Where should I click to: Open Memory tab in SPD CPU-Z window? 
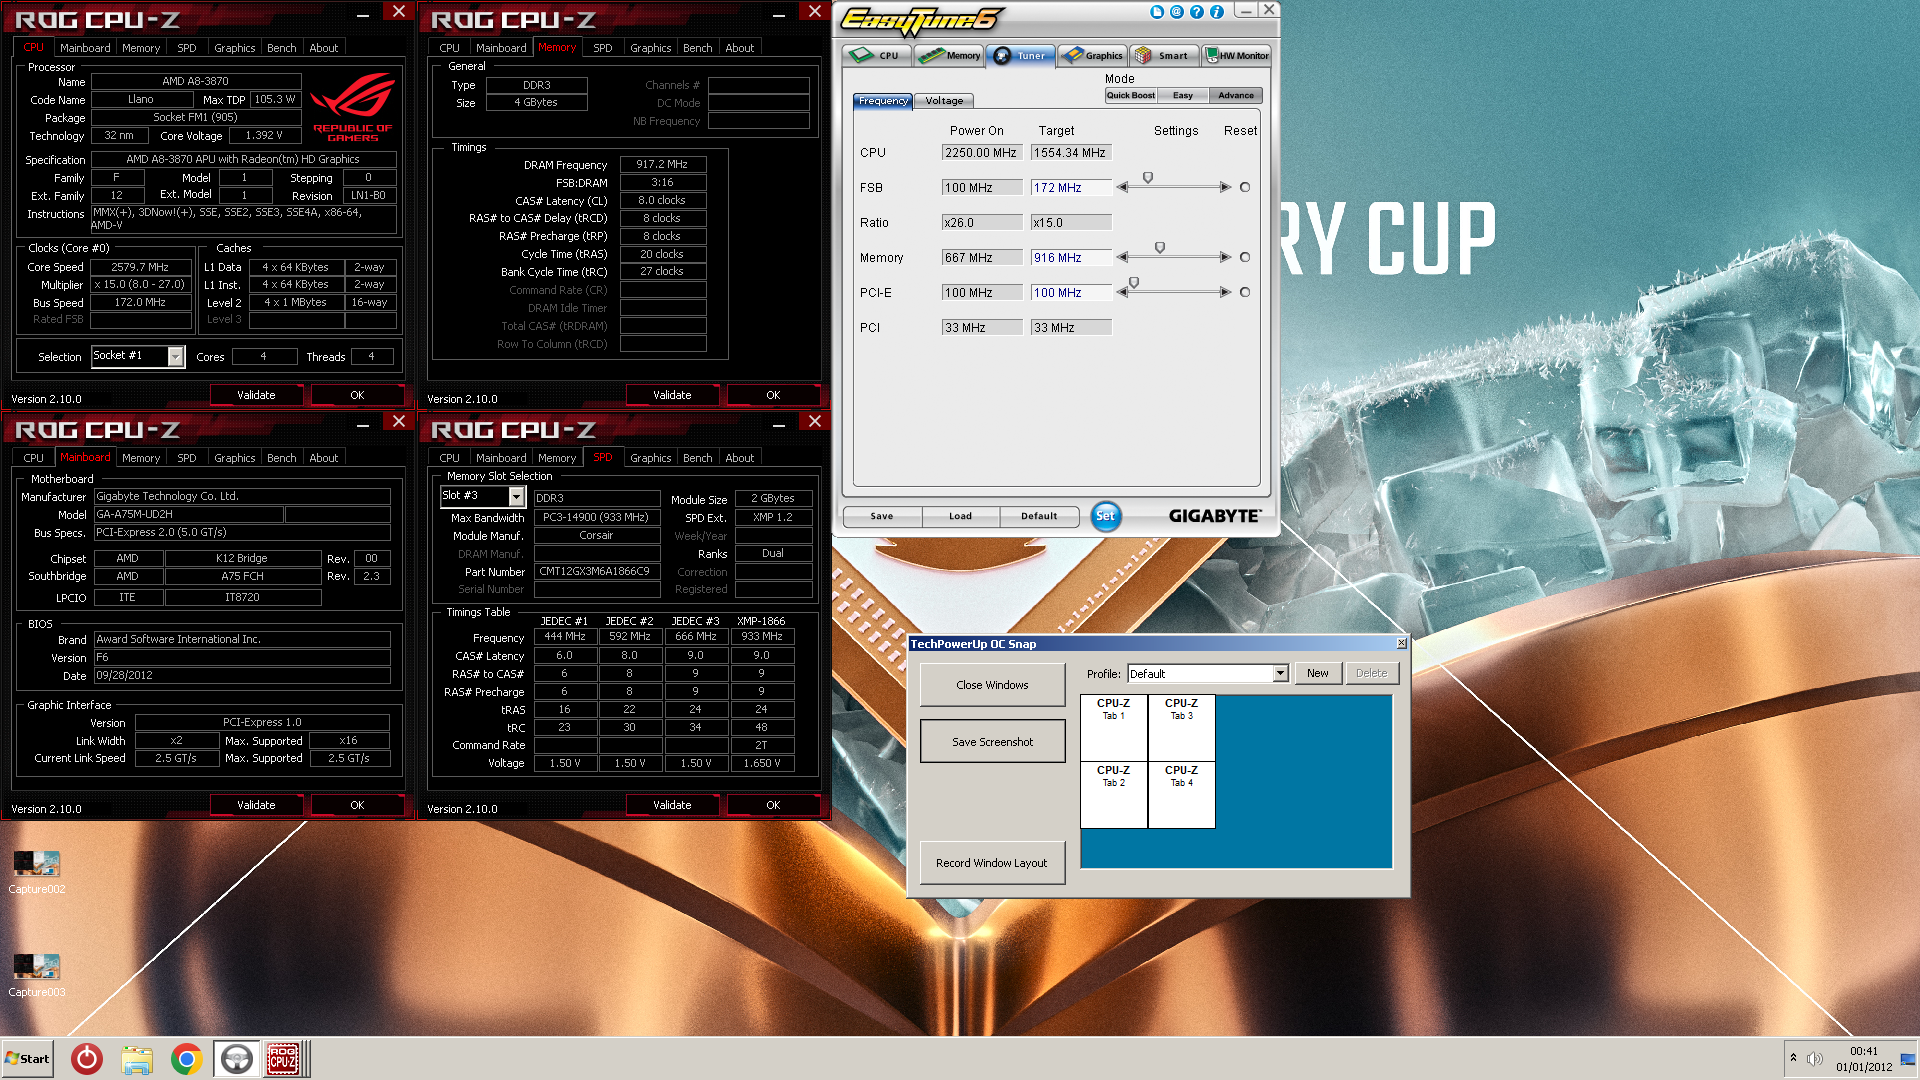point(557,458)
